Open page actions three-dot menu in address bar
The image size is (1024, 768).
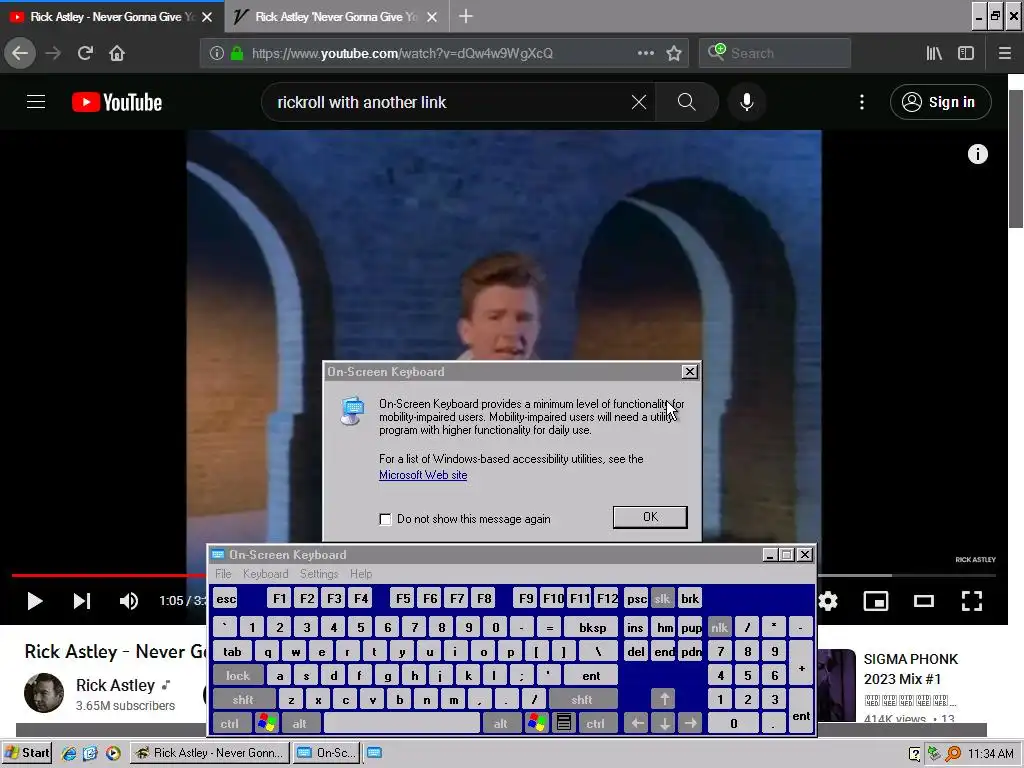coord(645,53)
